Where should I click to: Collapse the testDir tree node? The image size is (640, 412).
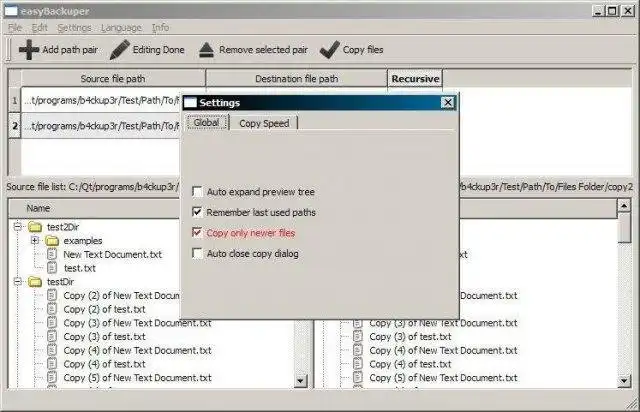tap(18, 281)
